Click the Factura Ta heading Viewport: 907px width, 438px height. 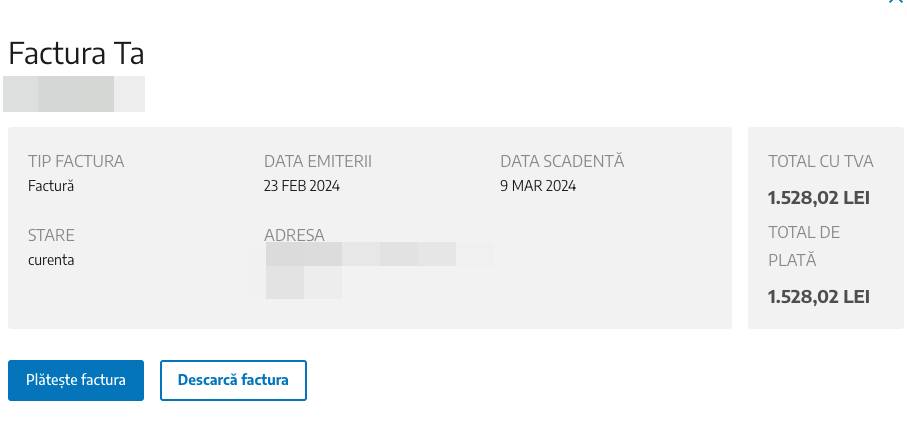point(76,53)
